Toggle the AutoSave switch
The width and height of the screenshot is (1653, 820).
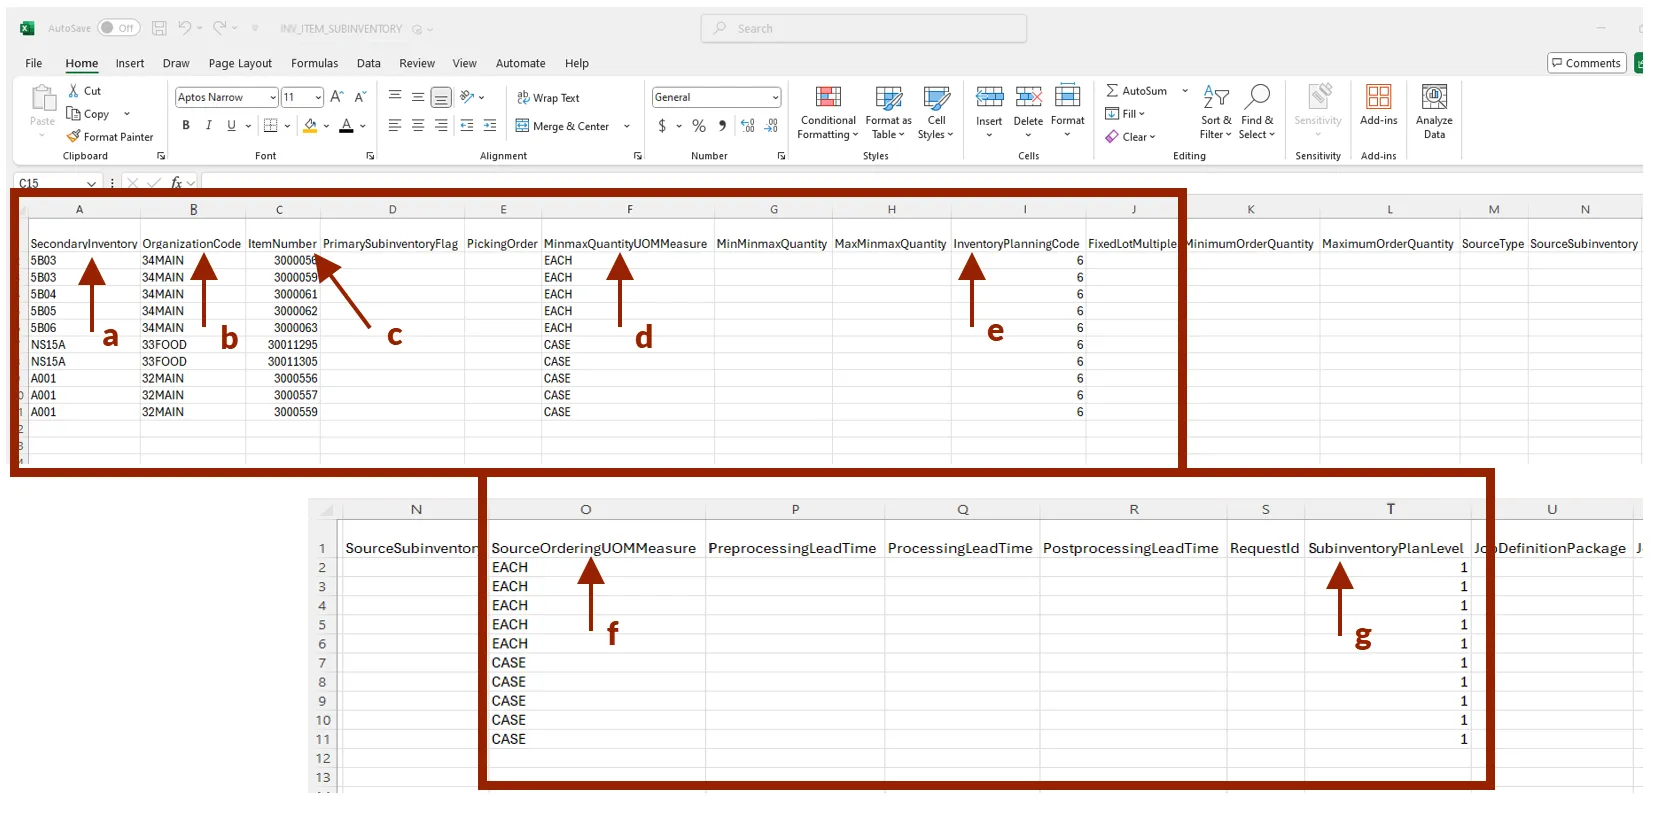pos(118,28)
